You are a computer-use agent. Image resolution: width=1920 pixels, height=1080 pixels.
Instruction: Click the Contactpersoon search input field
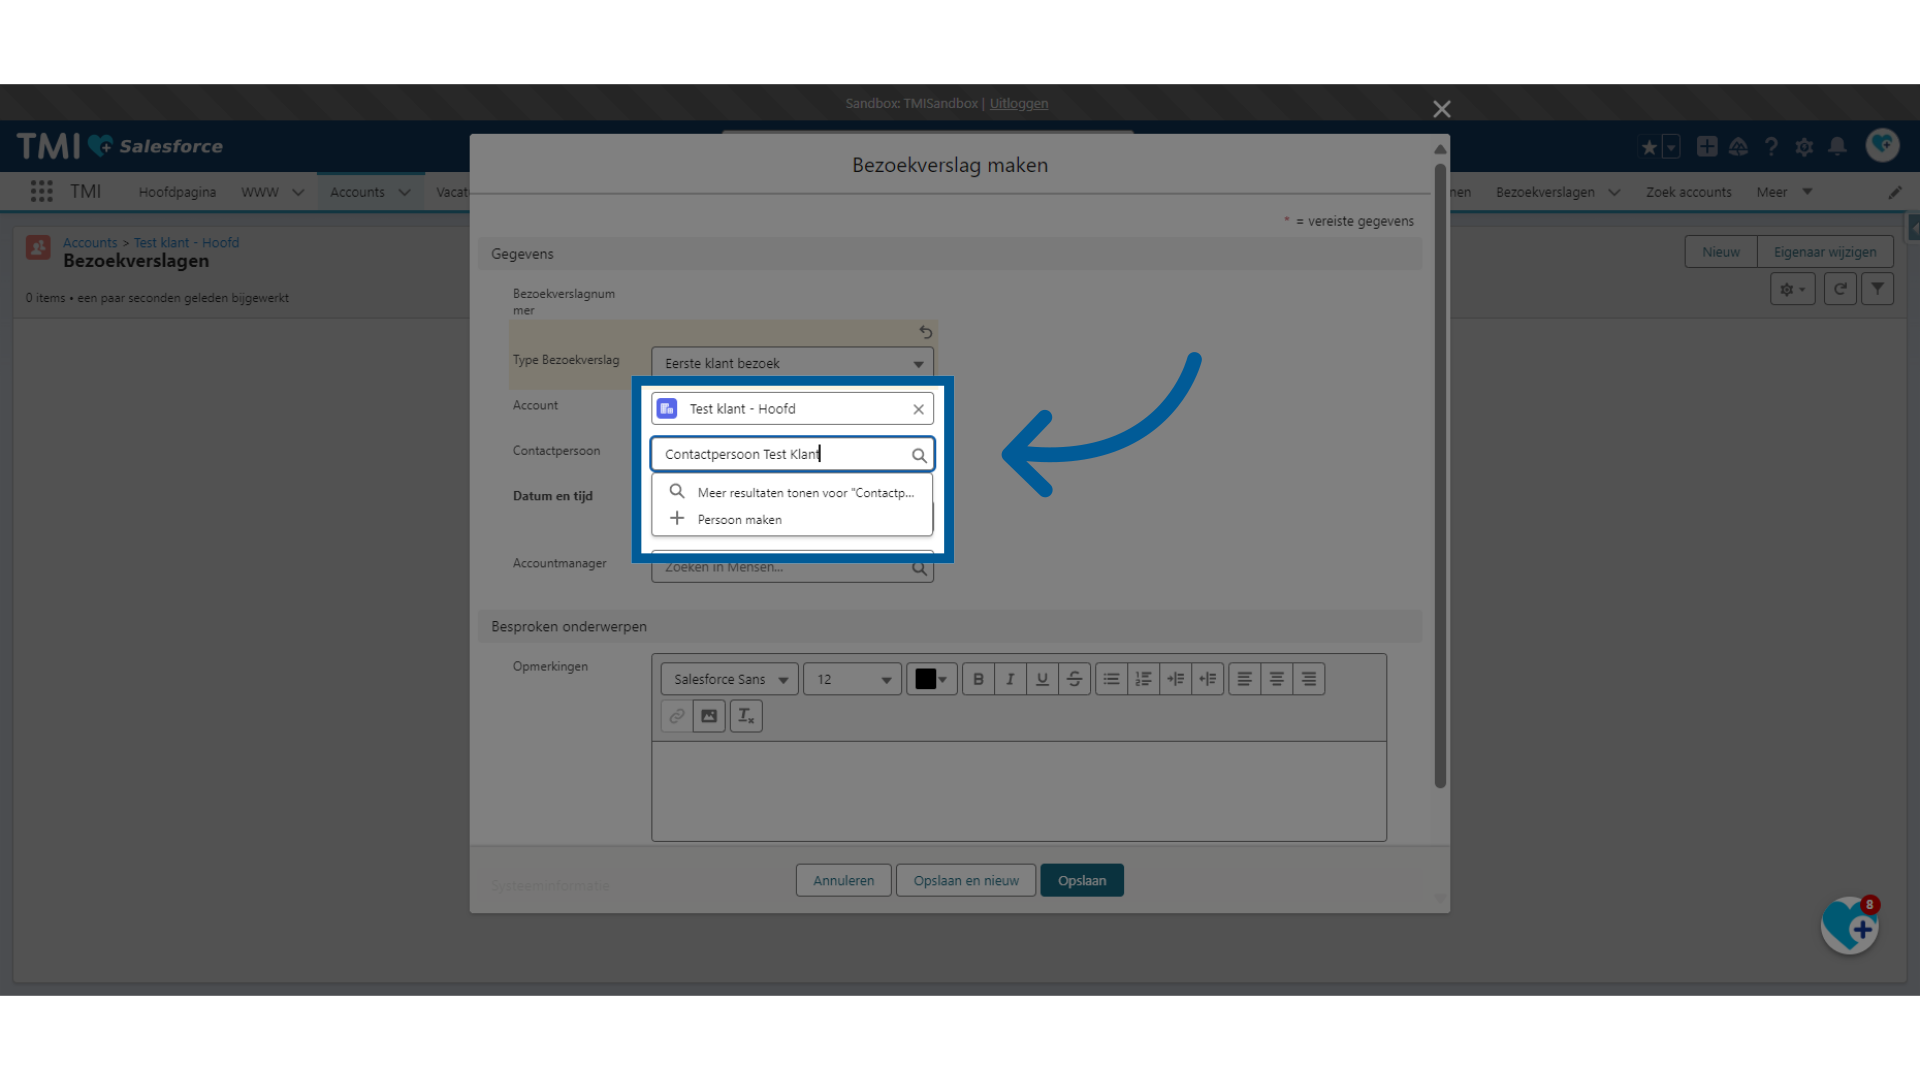click(x=791, y=454)
